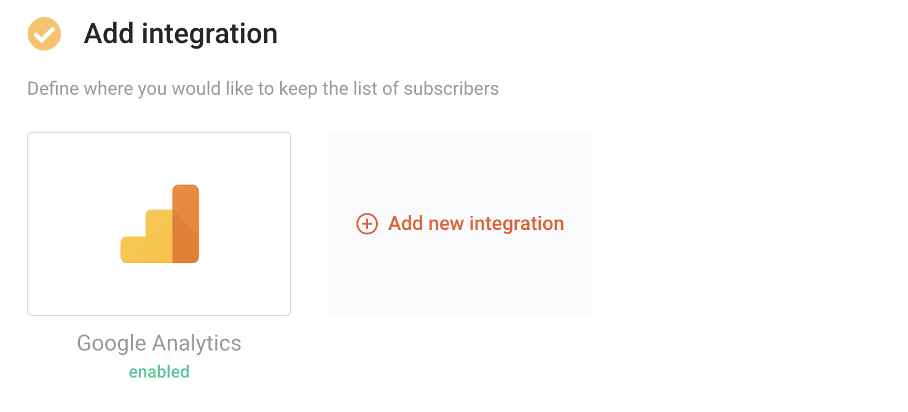Click the word subscribers in description
This screenshot has width=908, height=412.
[451, 89]
